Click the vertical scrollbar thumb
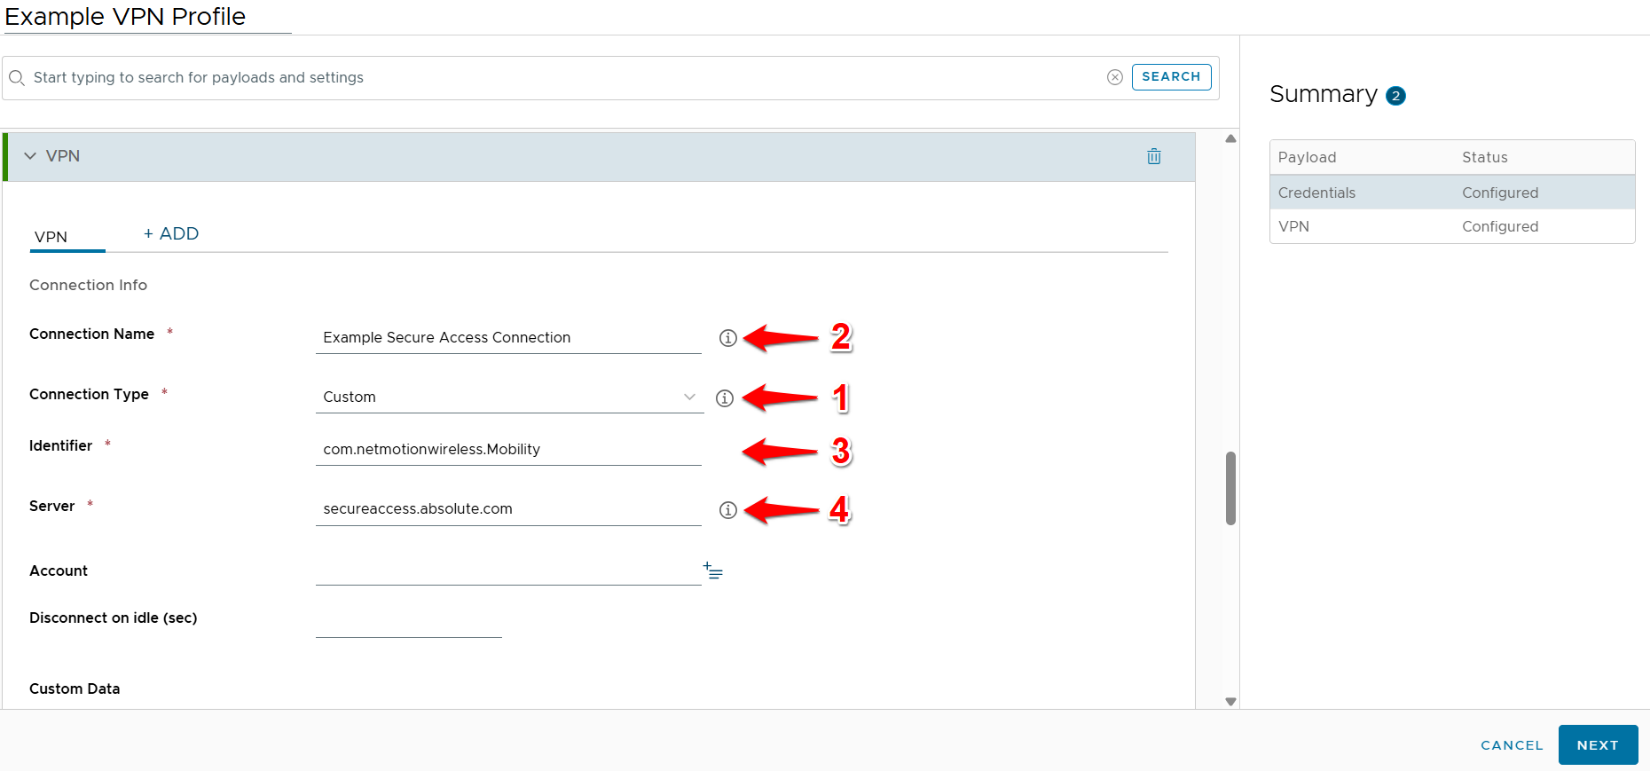1650x771 pixels. tap(1231, 488)
